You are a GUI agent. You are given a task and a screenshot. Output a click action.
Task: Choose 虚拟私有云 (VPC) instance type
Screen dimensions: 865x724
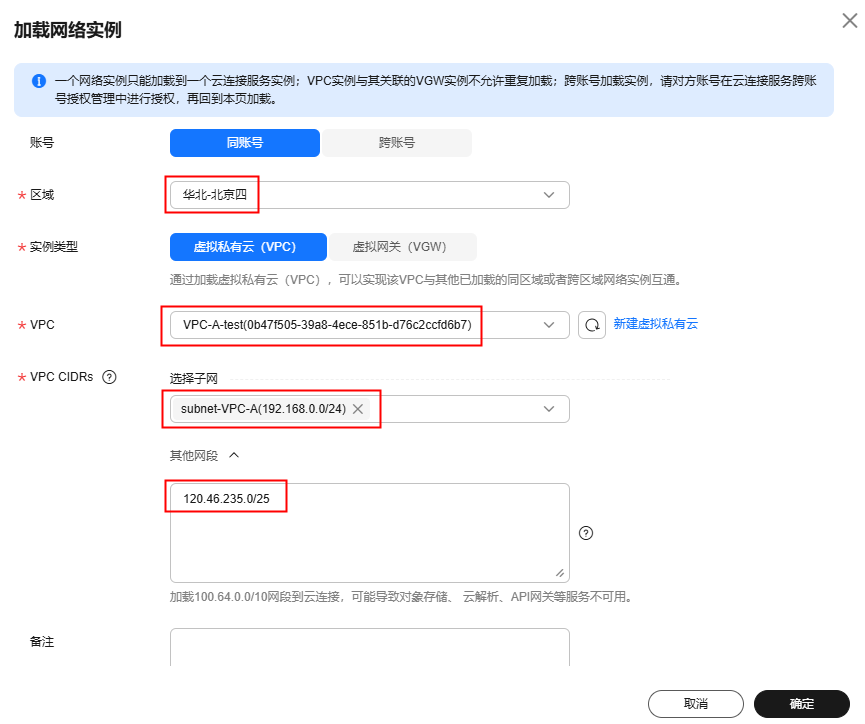pos(248,247)
